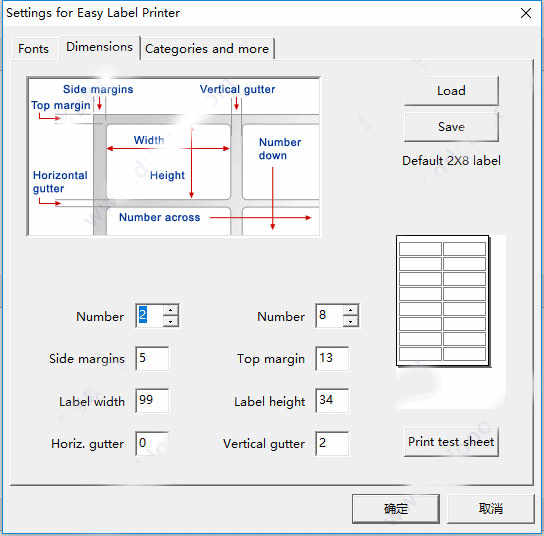
Task: Print a test sheet
Action: click(x=451, y=442)
